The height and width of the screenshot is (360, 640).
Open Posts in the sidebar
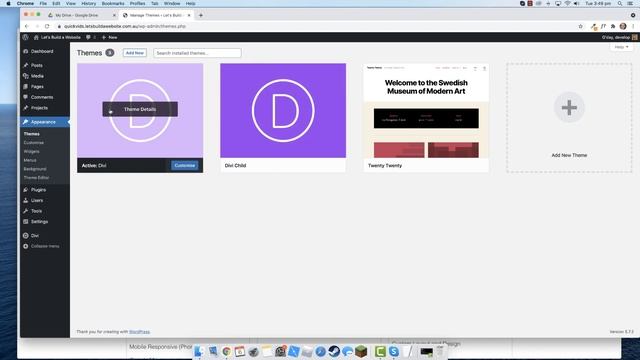tap(37, 65)
